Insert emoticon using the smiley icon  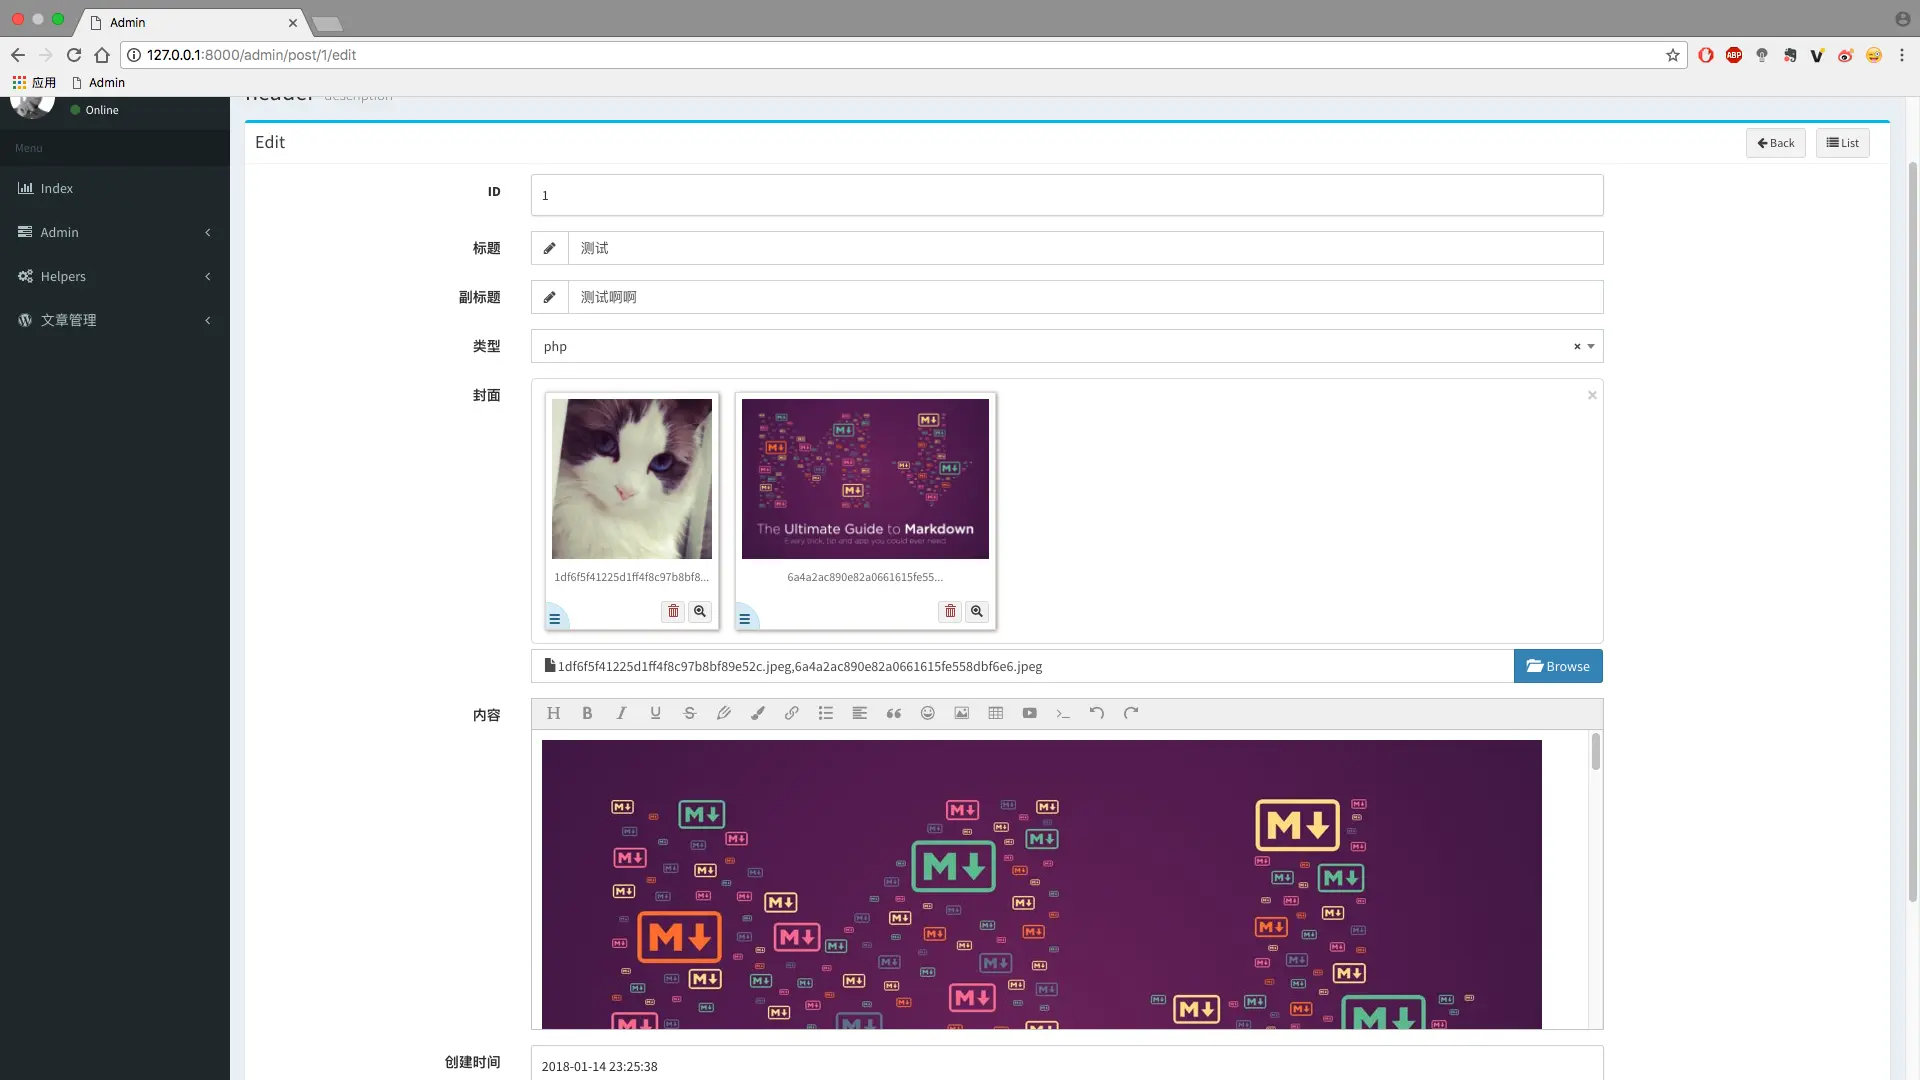[x=927, y=713]
